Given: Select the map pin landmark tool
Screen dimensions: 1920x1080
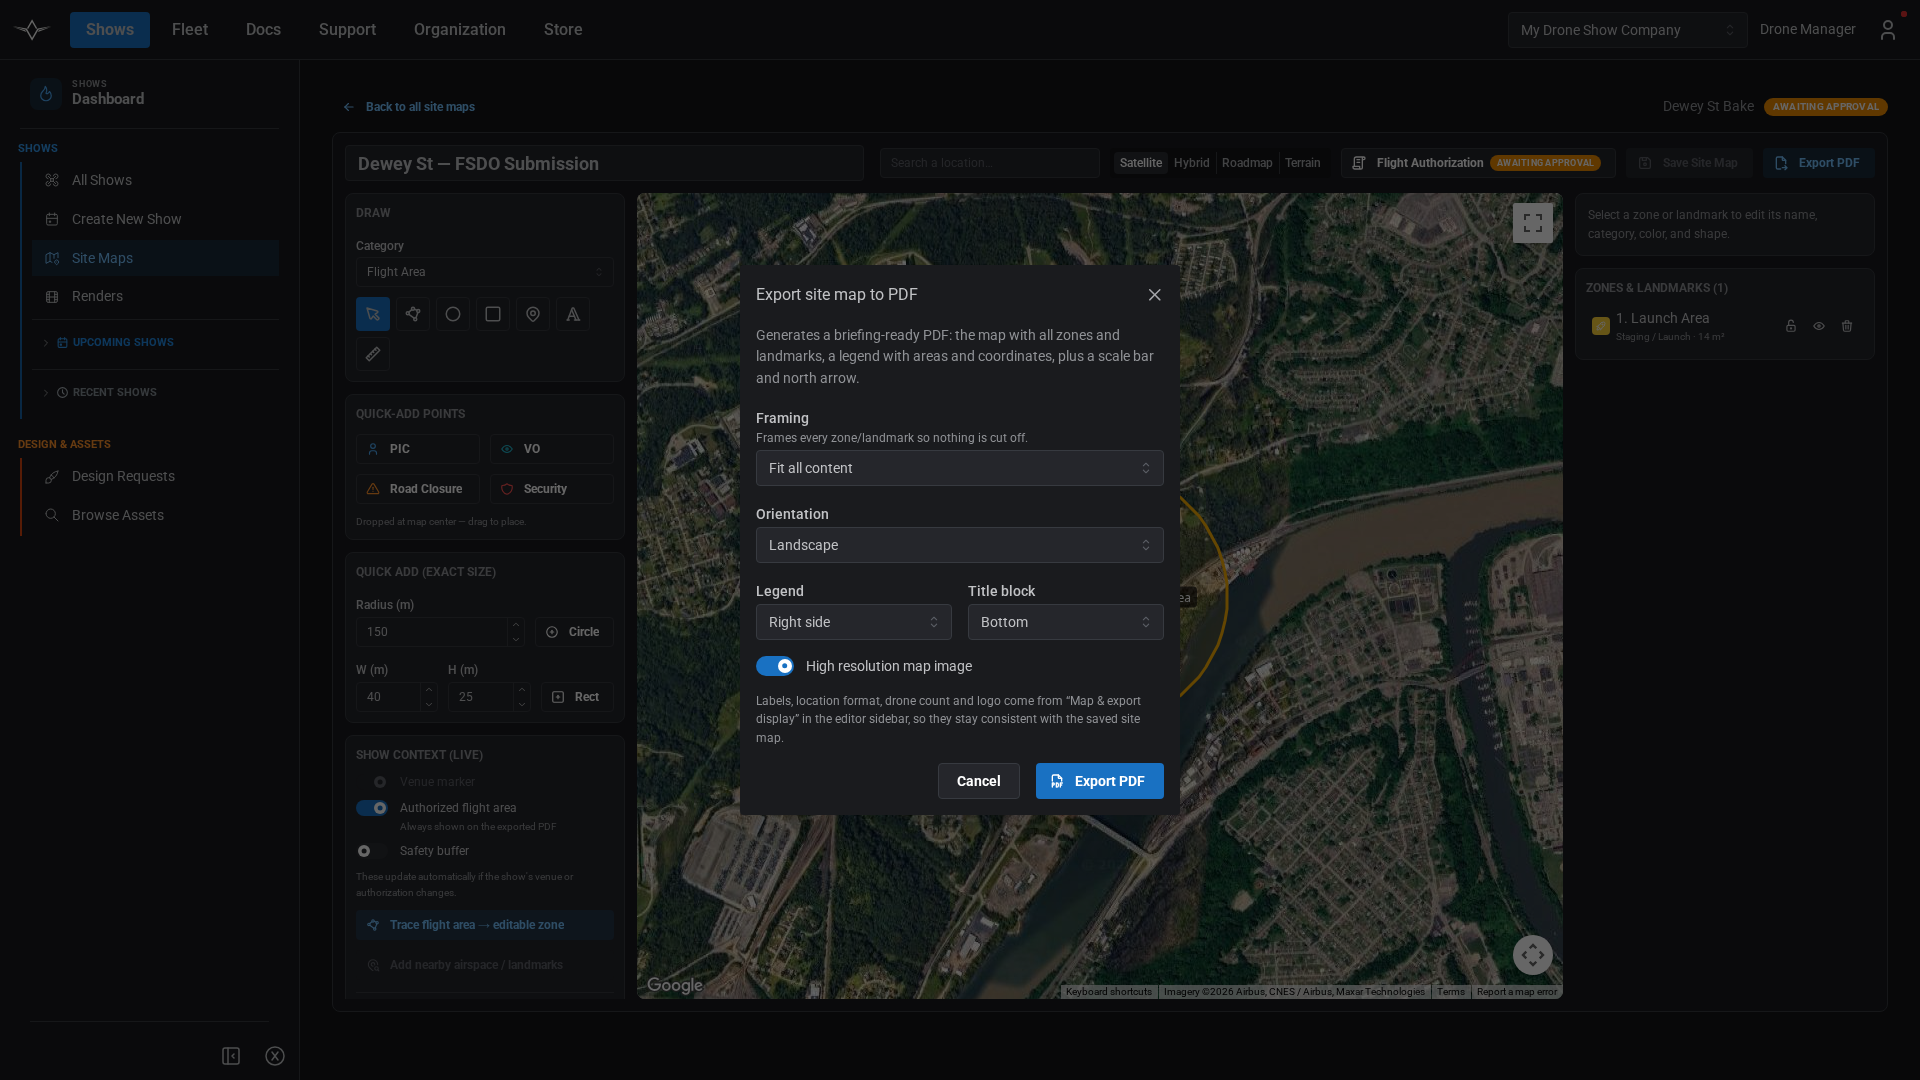Looking at the screenshot, I should coord(533,314).
